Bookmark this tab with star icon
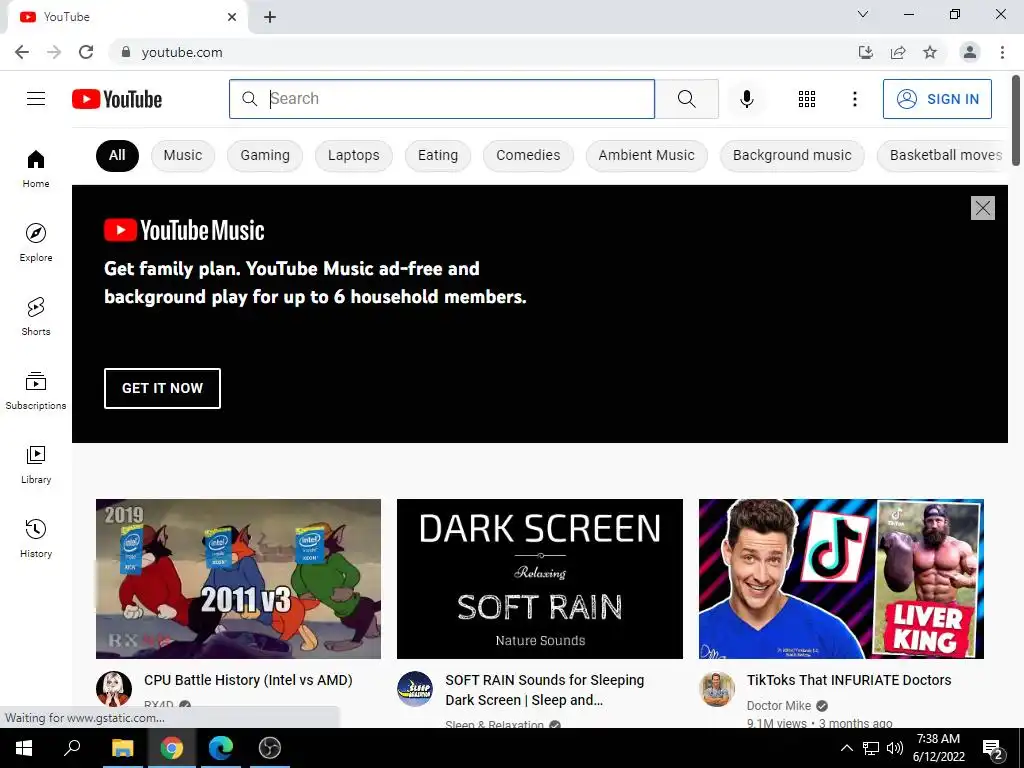This screenshot has height=768, width=1024. tap(930, 52)
